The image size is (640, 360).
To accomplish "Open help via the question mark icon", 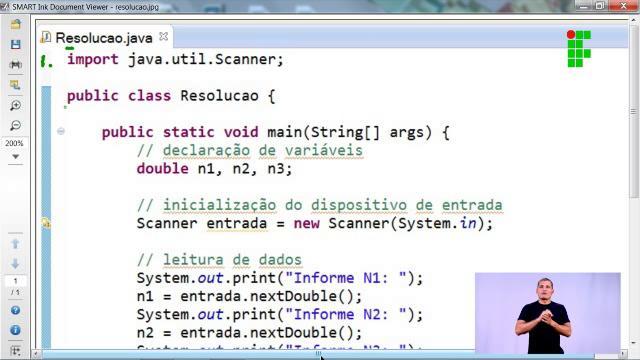I will [16, 310].
